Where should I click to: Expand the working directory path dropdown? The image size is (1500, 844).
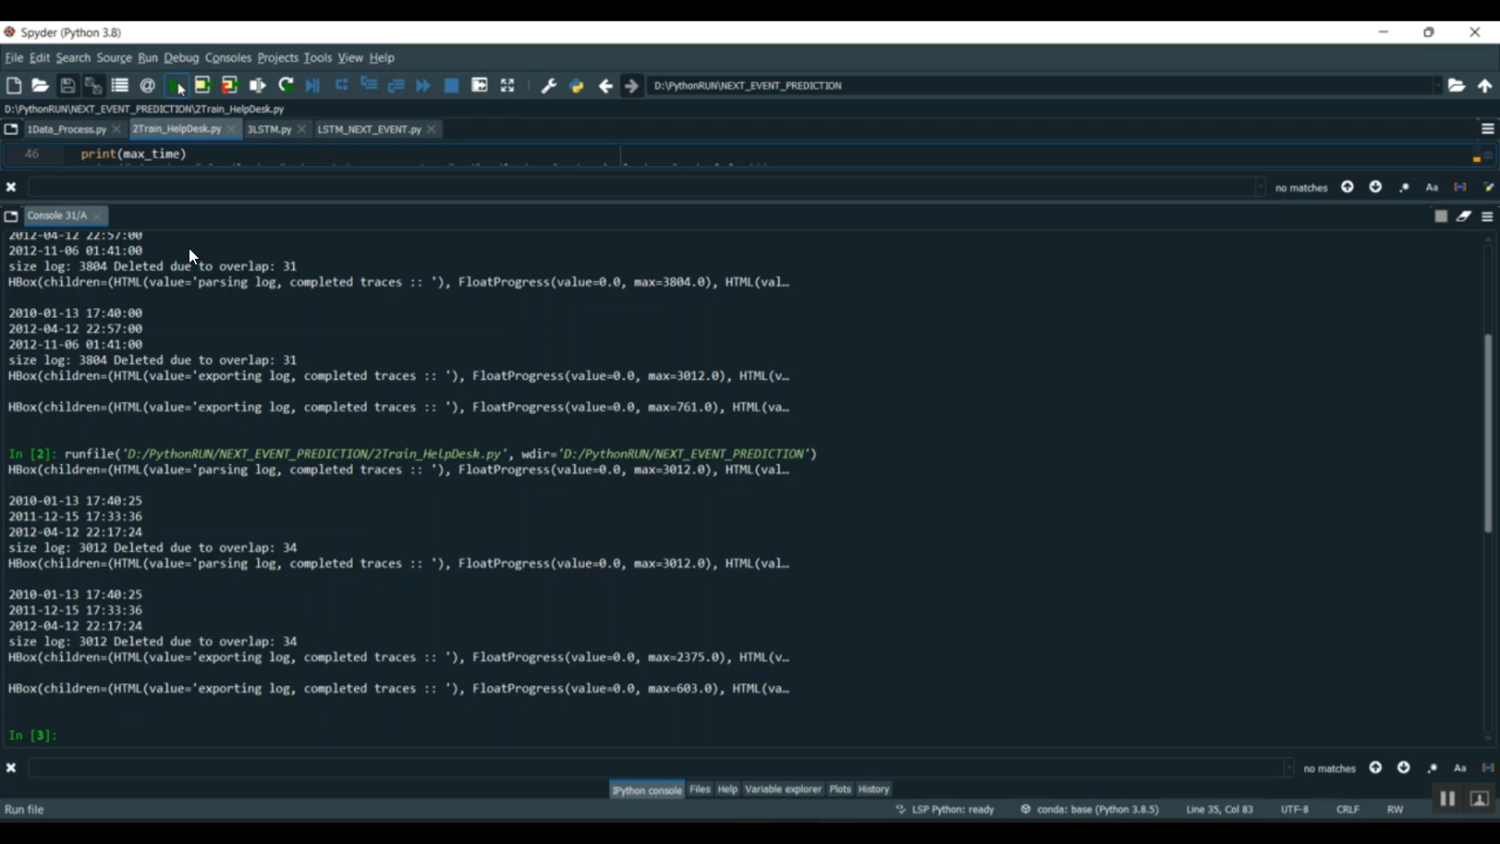tap(1437, 86)
